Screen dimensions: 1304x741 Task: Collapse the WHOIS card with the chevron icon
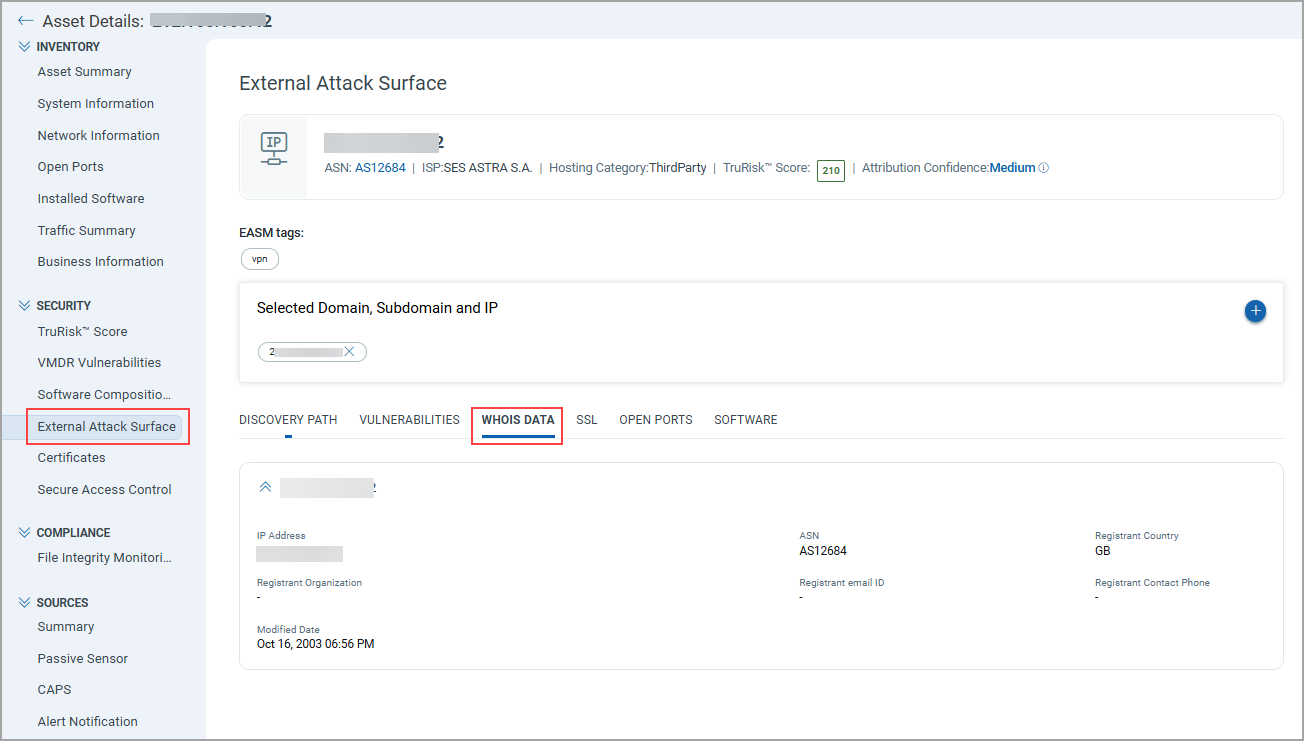point(264,487)
